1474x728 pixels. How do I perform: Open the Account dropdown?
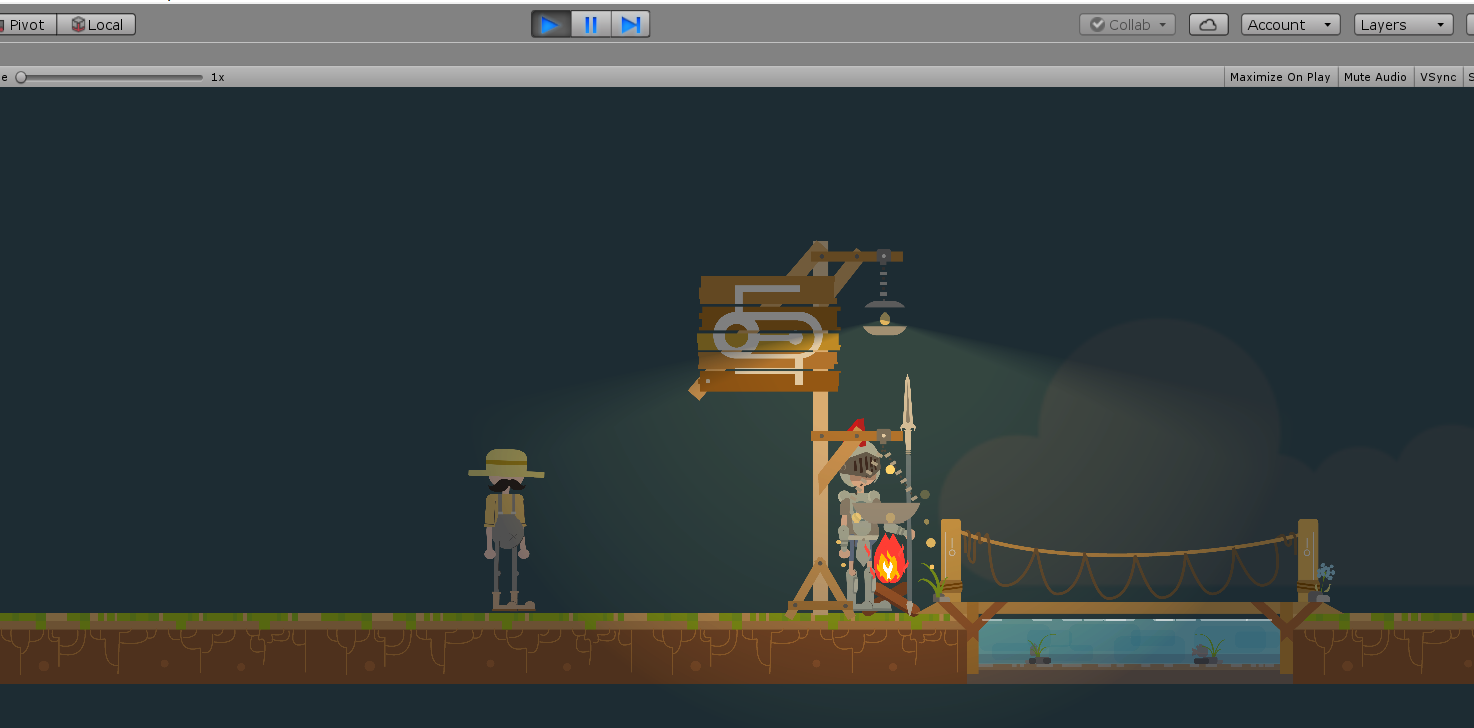coord(1290,24)
